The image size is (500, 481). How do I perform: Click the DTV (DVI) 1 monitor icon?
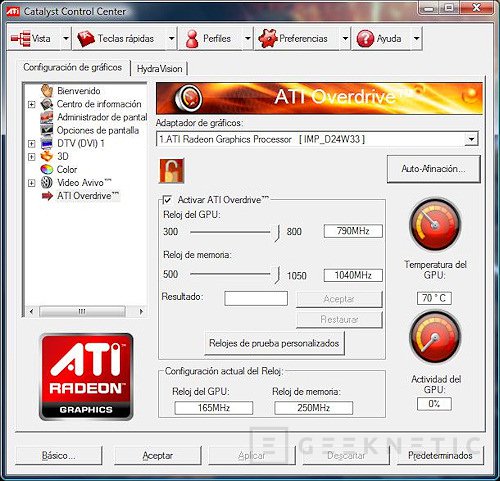pyautogui.click(x=47, y=143)
